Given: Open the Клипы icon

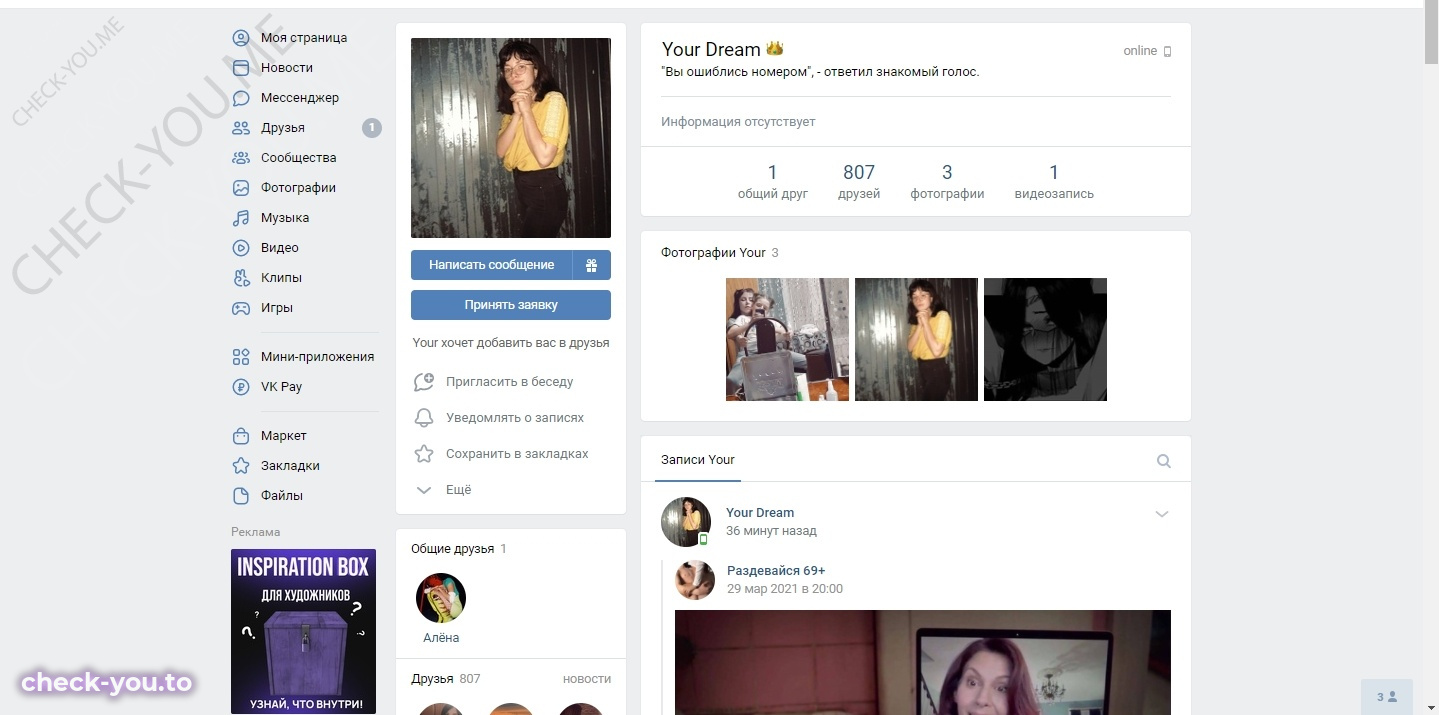Looking at the screenshot, I should tap(241, 278).
